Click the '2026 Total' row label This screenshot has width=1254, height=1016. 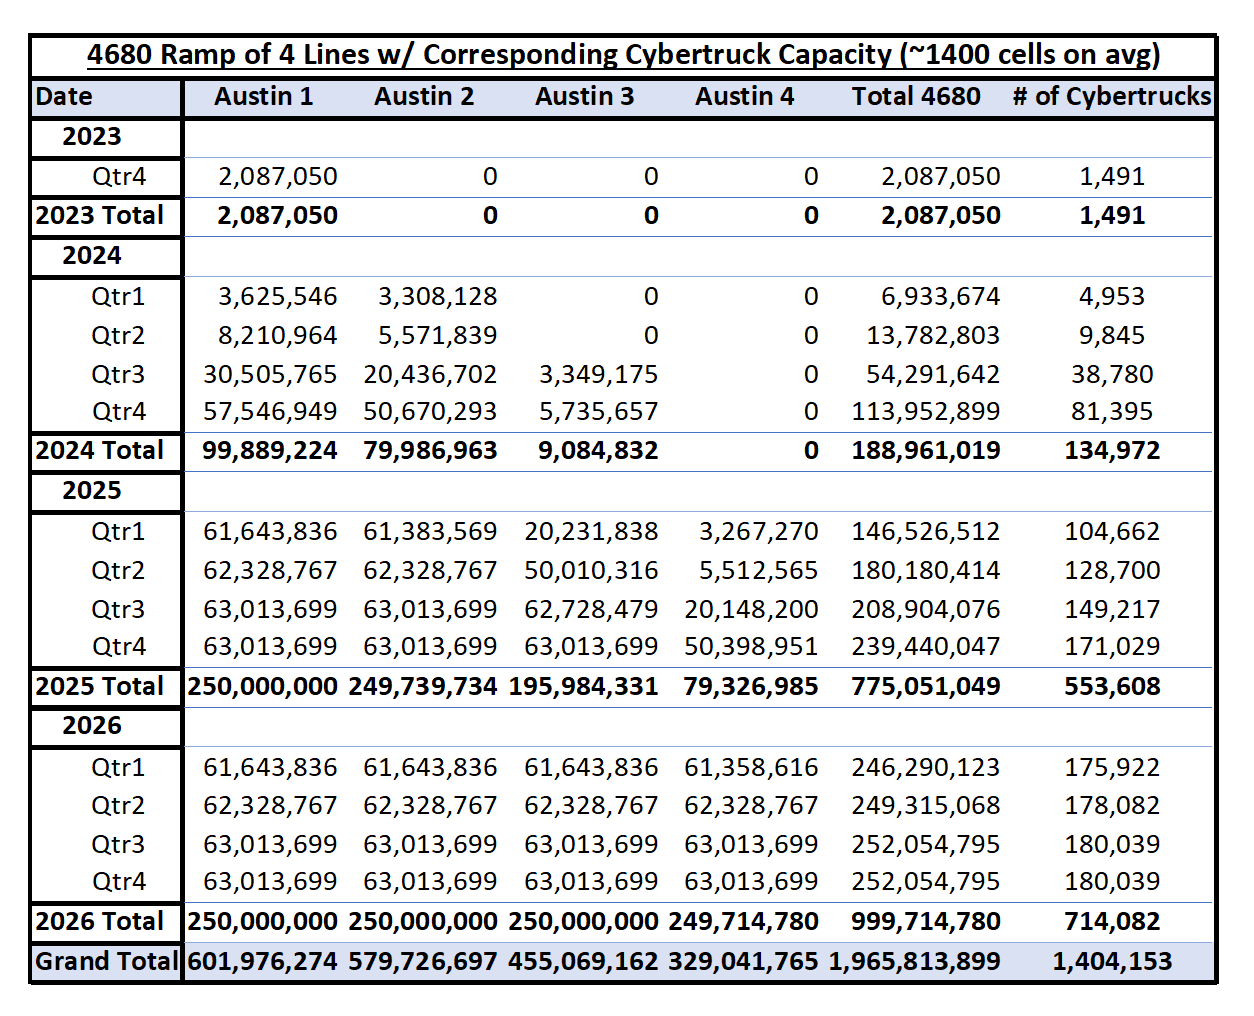coord(100,922)
